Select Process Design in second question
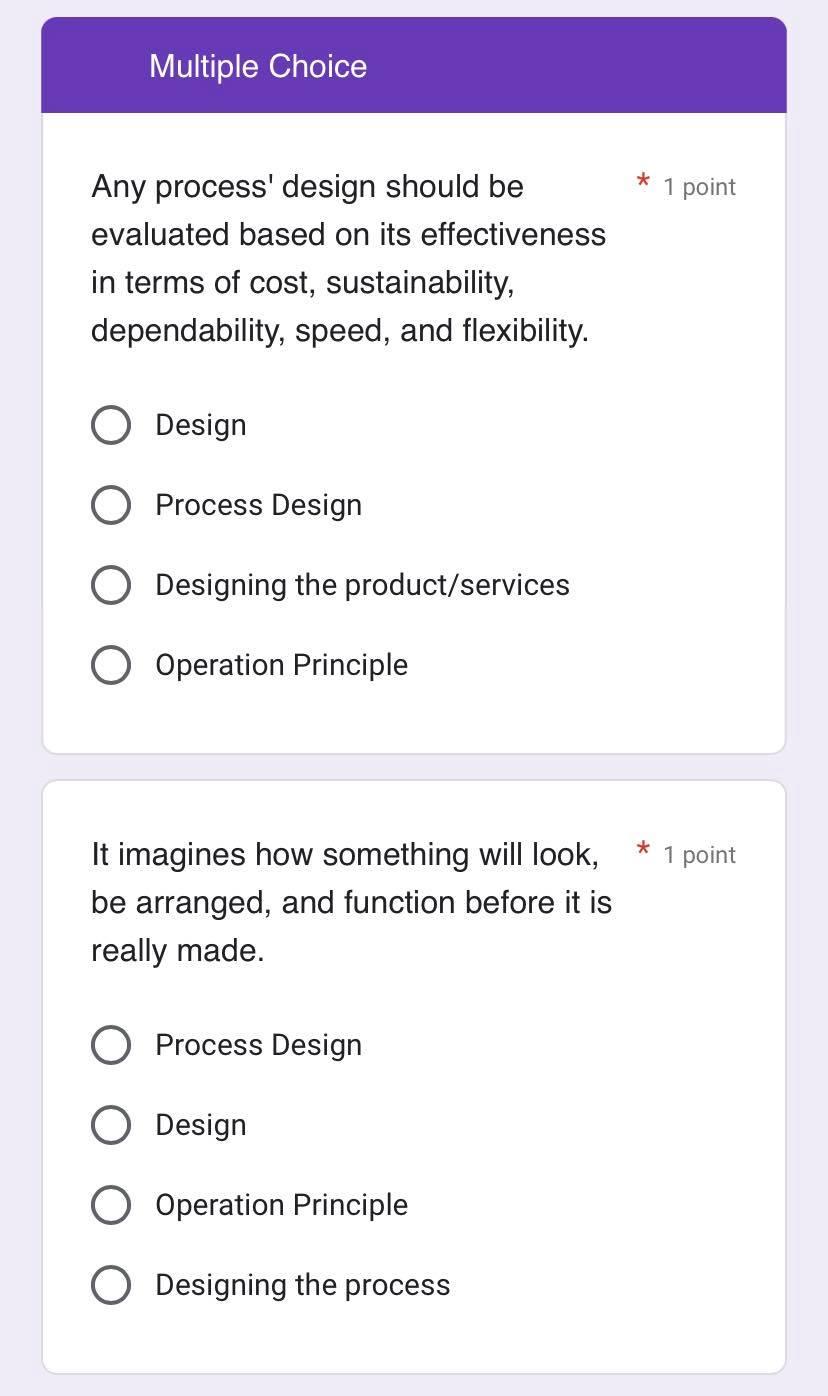This screenshot has width=828, height=1396. click(x=110, y=1044)
